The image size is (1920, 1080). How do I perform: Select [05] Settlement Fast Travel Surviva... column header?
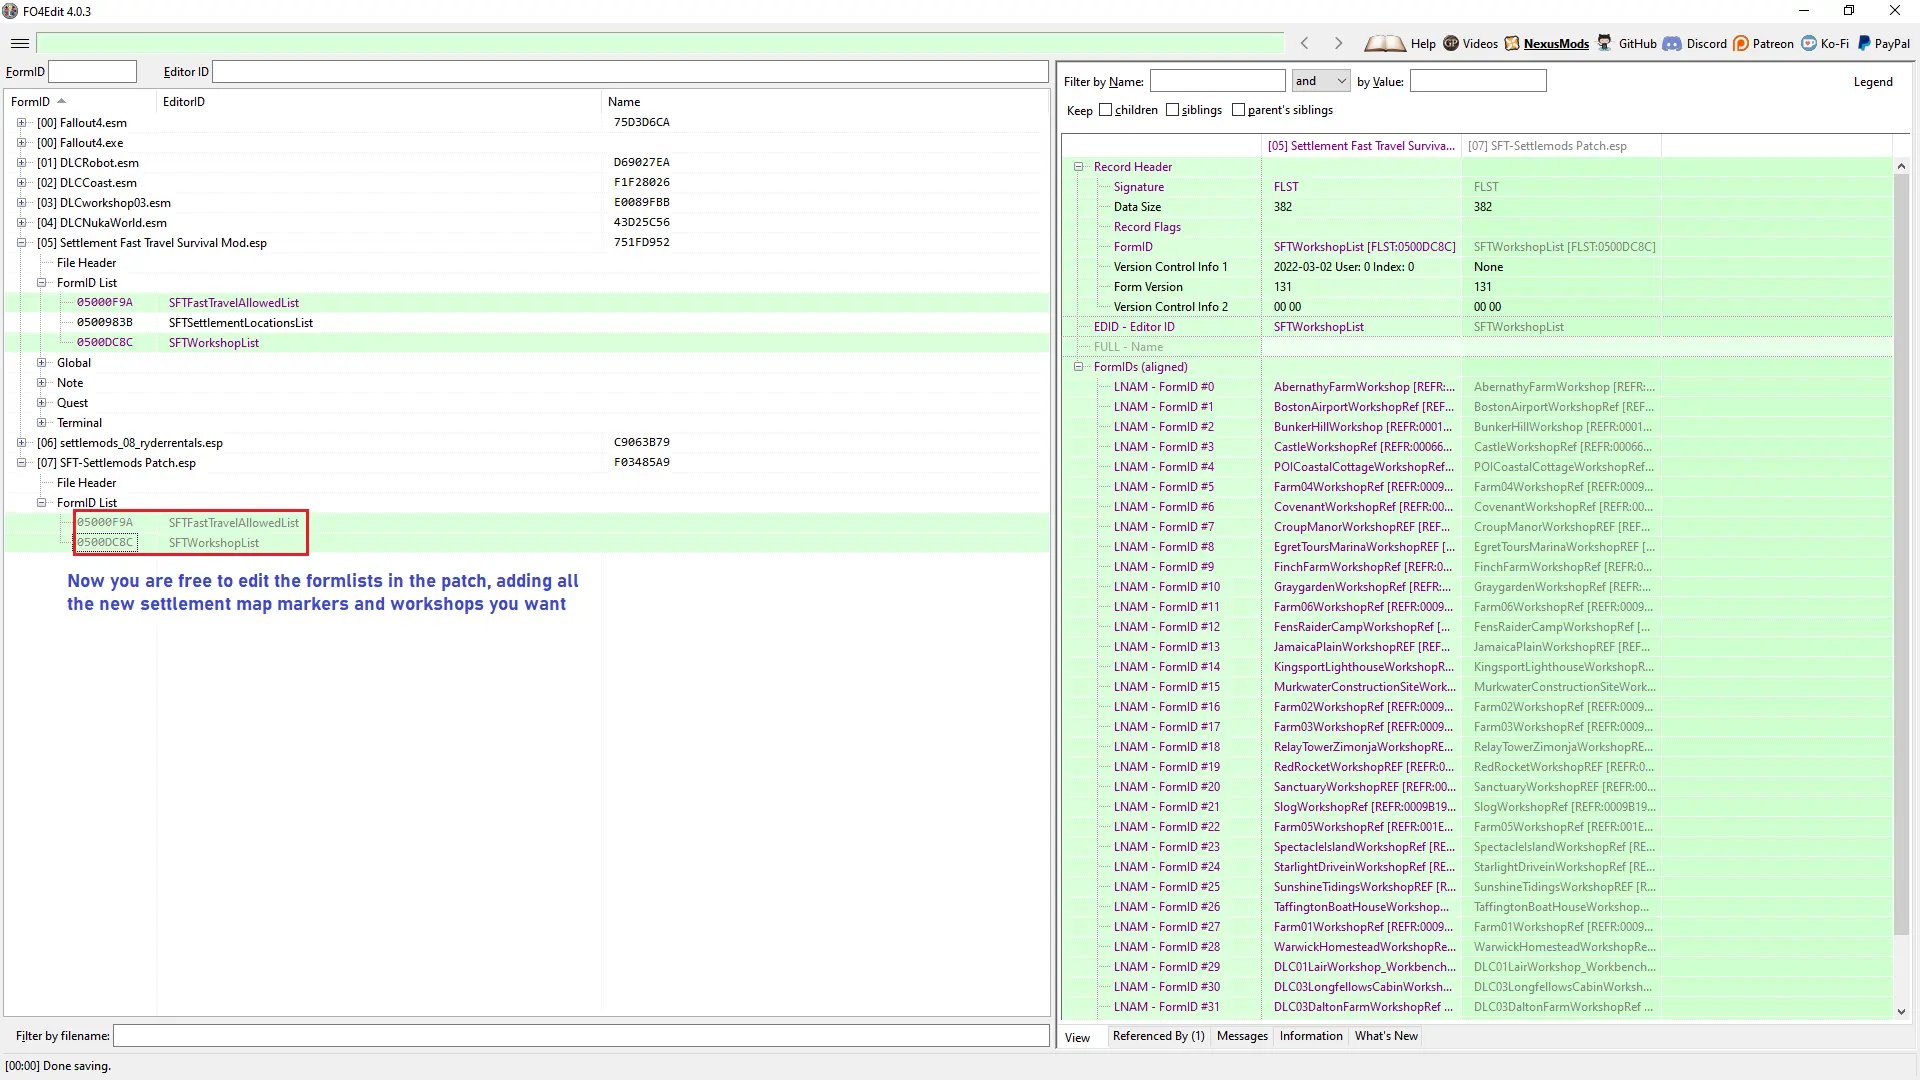pyautogui.click(x=1361, y=146)
